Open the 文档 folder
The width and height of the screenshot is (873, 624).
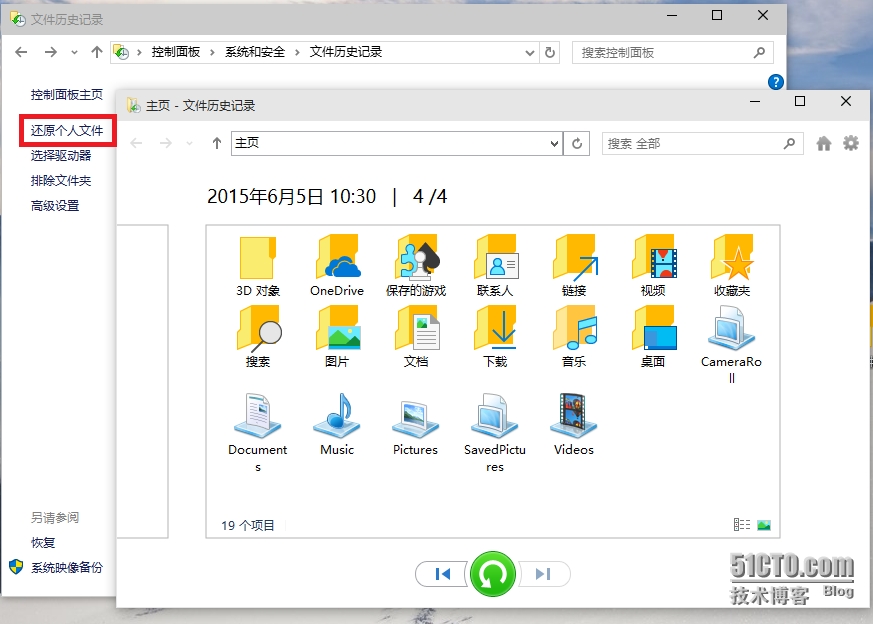[x=416, y=337]
